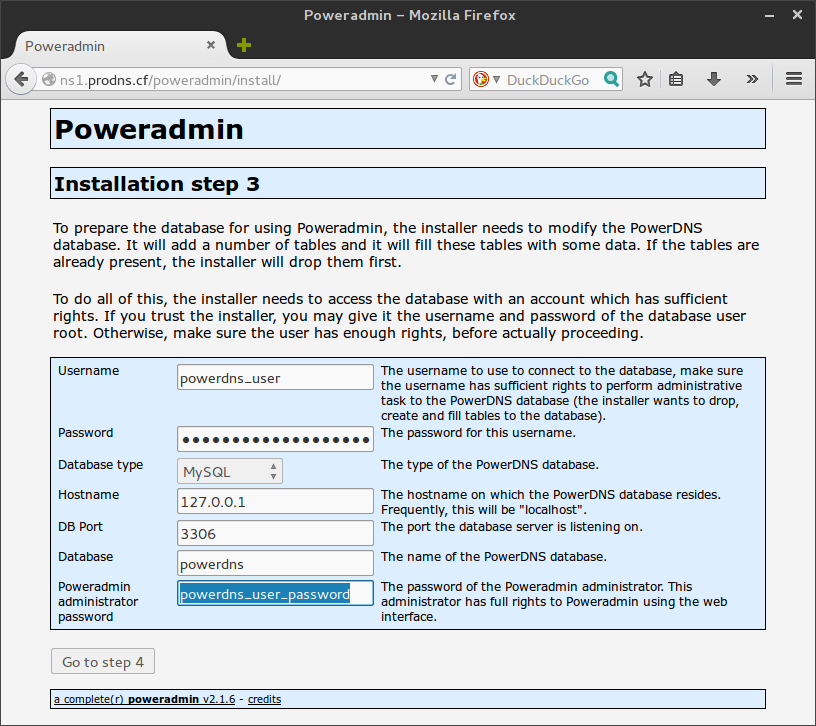Click the DB Port field
This screenshot has width=816, height=726.
(x=275, y=533)
